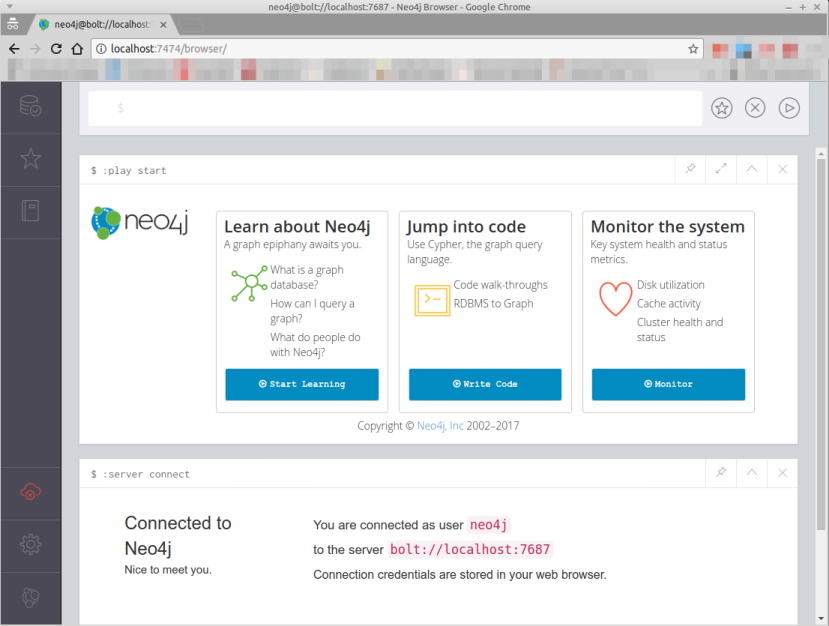
Task: Click the red cloud sync sidebar icon
Action: [x=31, y=491]
